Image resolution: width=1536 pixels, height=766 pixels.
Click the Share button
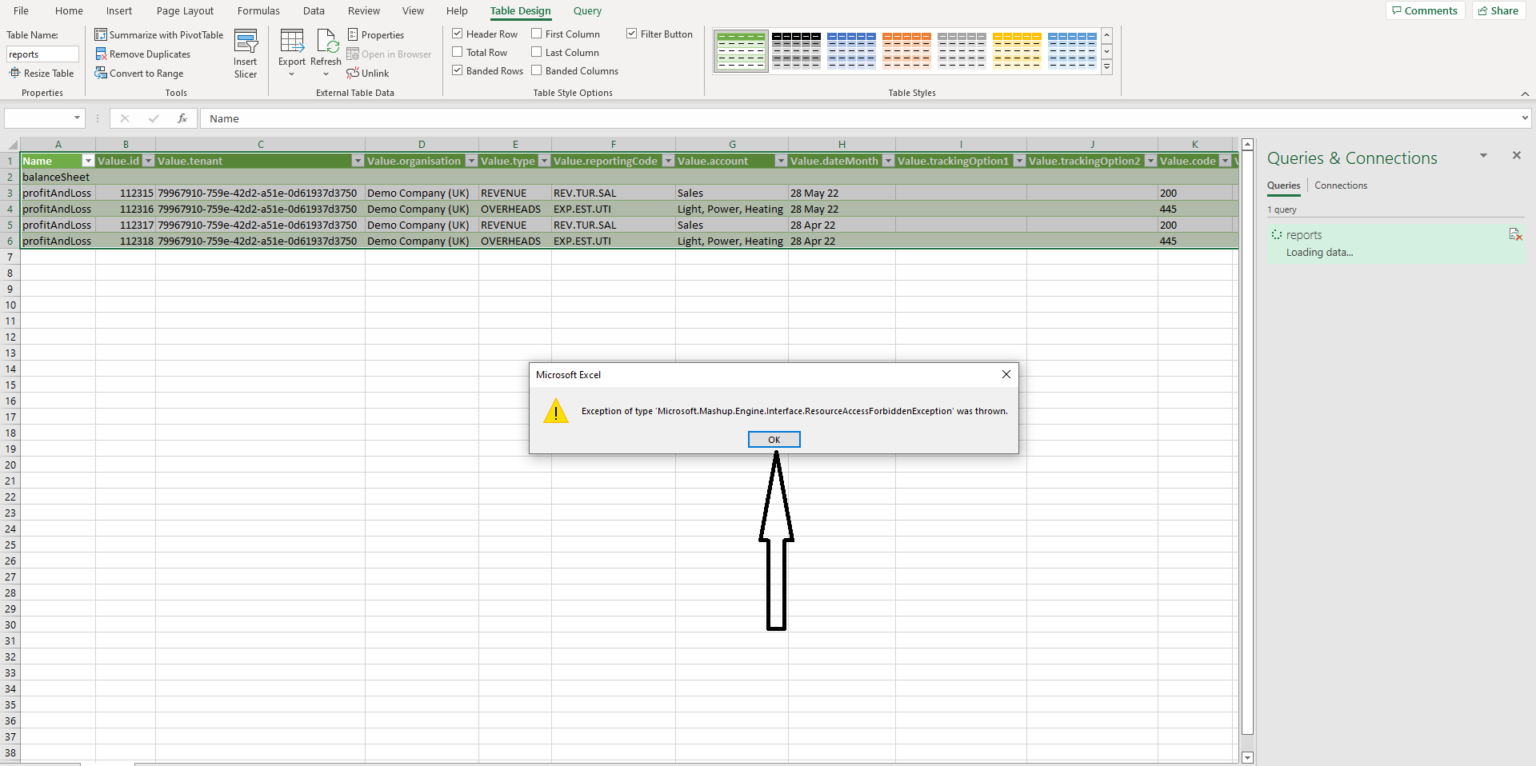[x=1497, y=10]
